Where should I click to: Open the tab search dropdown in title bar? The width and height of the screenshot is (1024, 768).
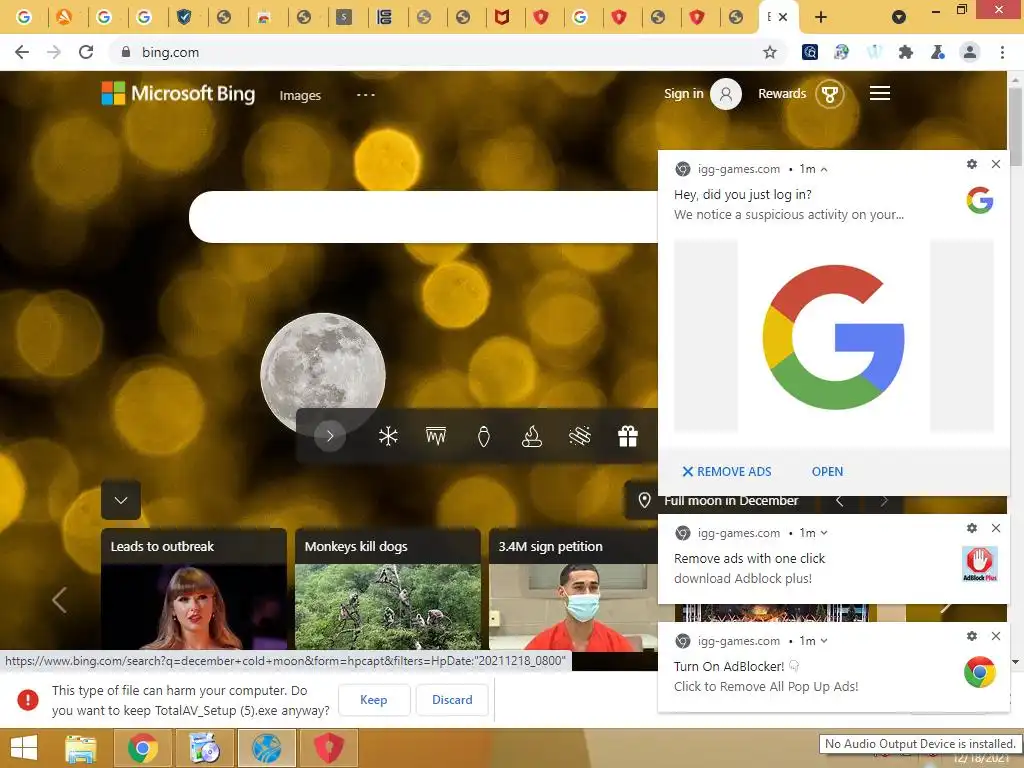click(899, 17)
